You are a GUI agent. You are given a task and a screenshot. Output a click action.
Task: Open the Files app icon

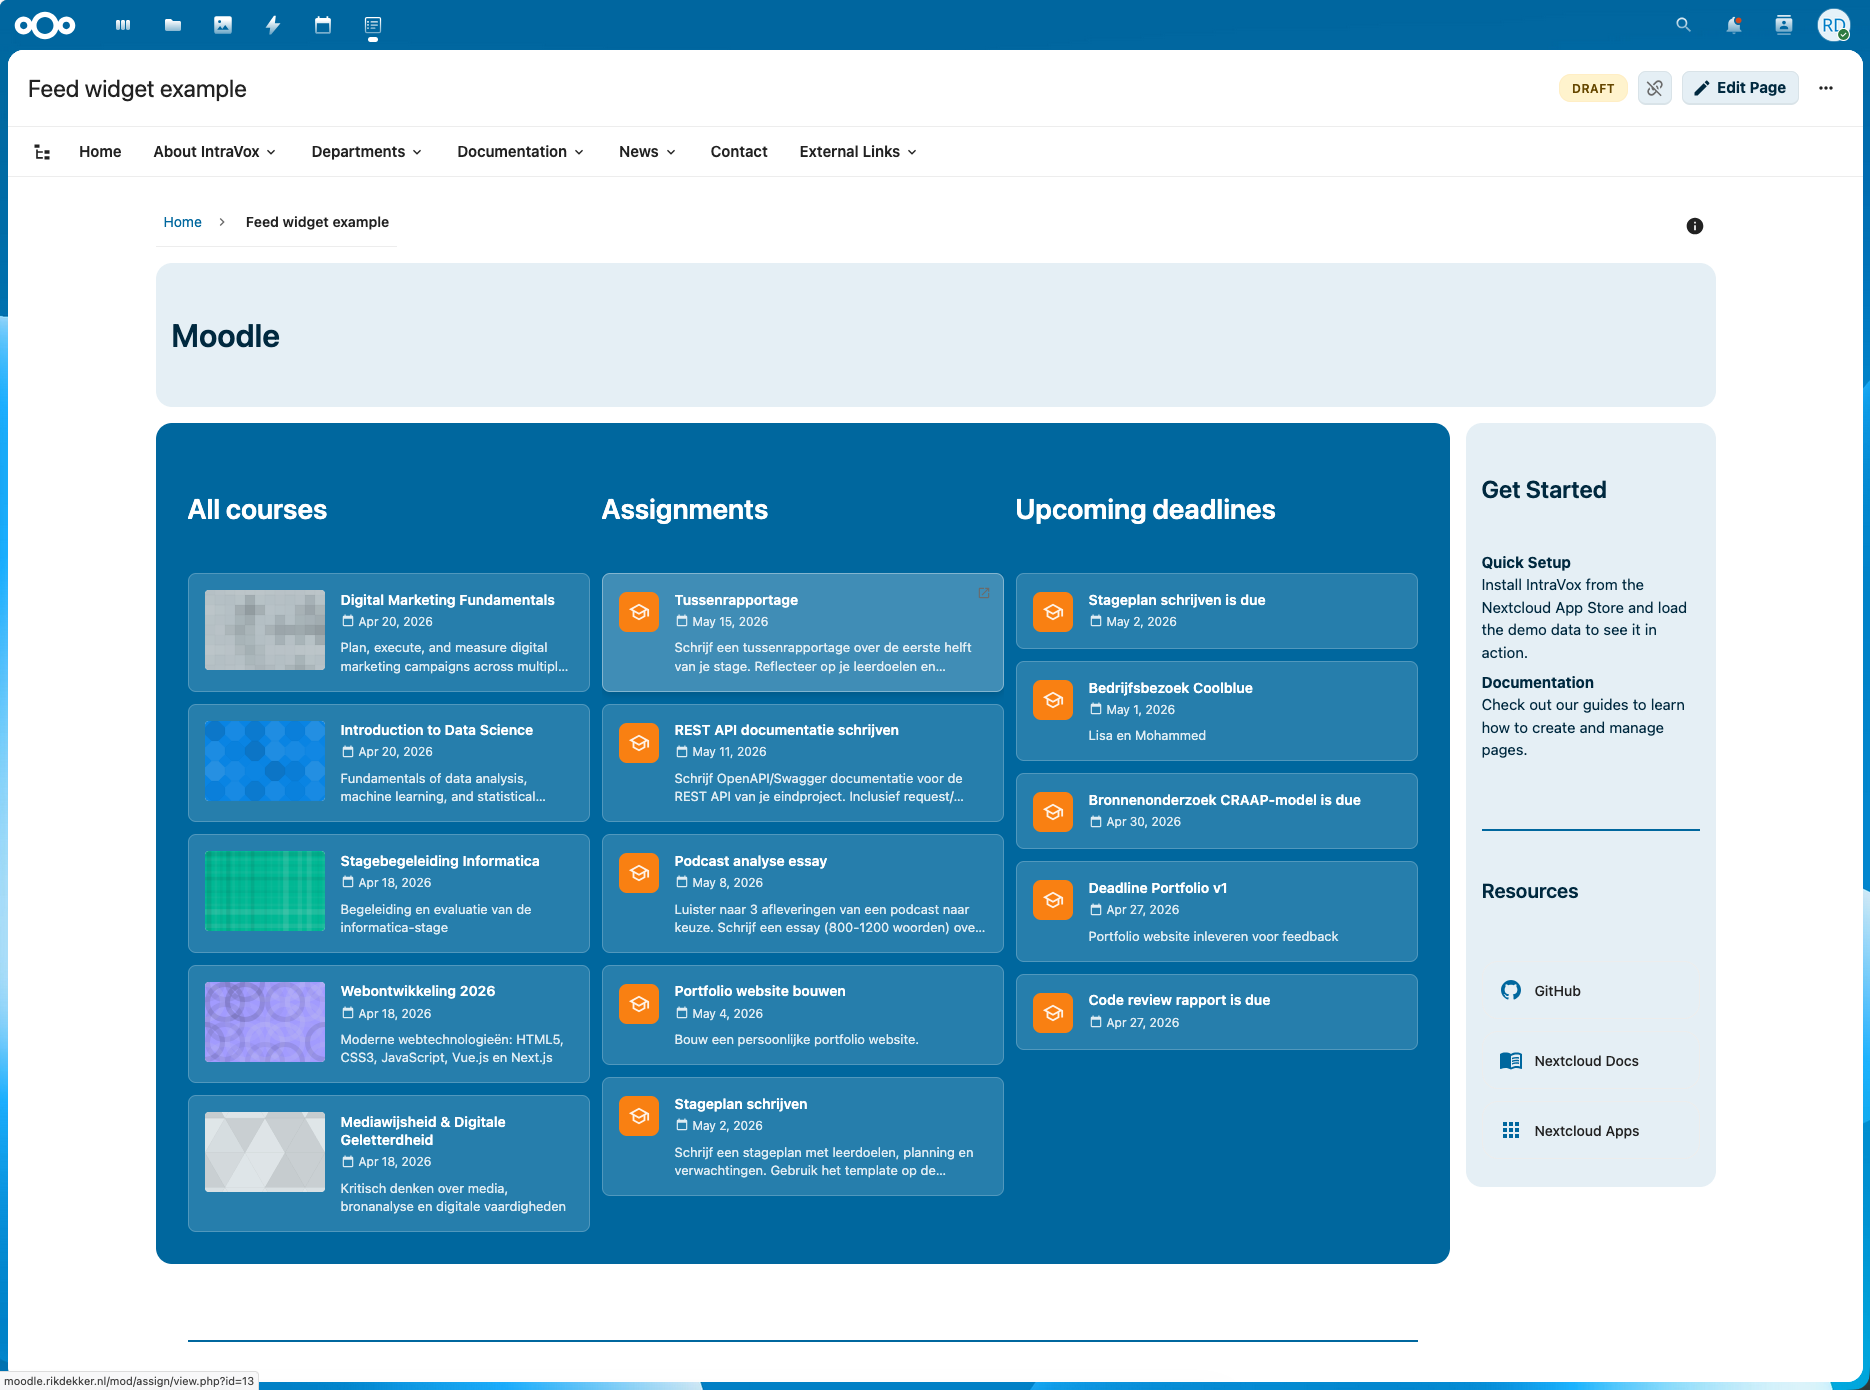(x=173, y=25)
